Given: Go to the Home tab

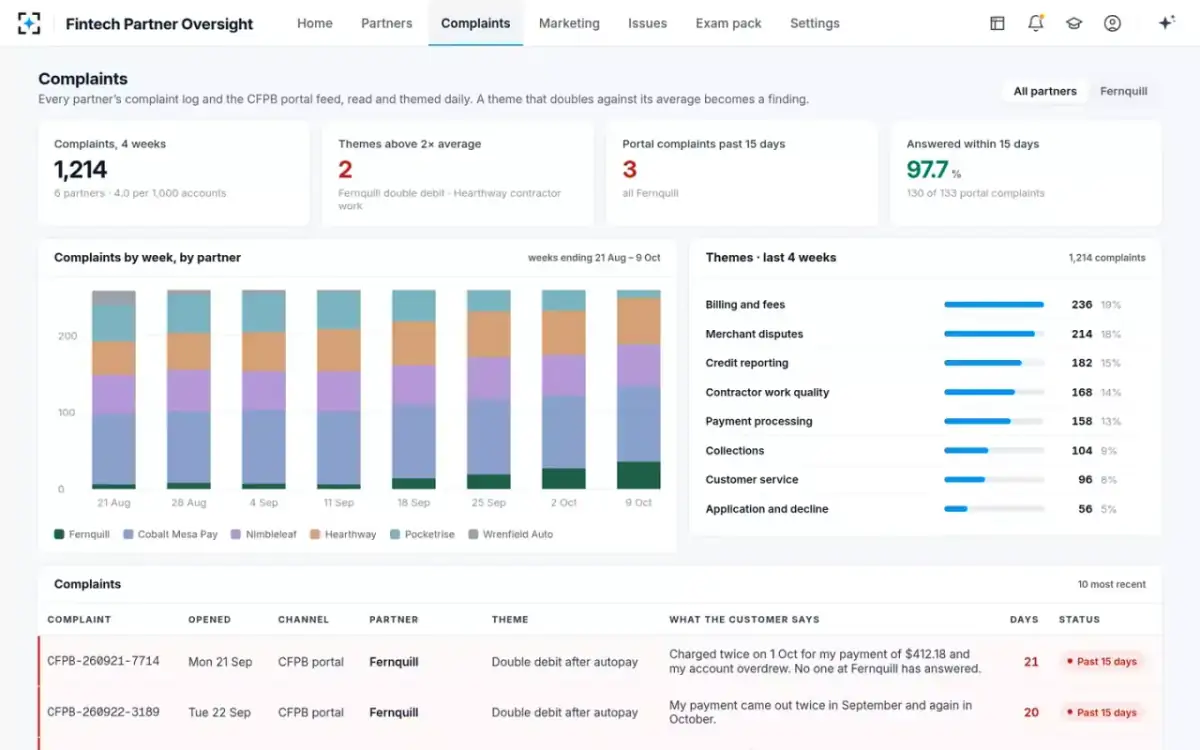Looking at the screenshot, I should pos(315,23).
